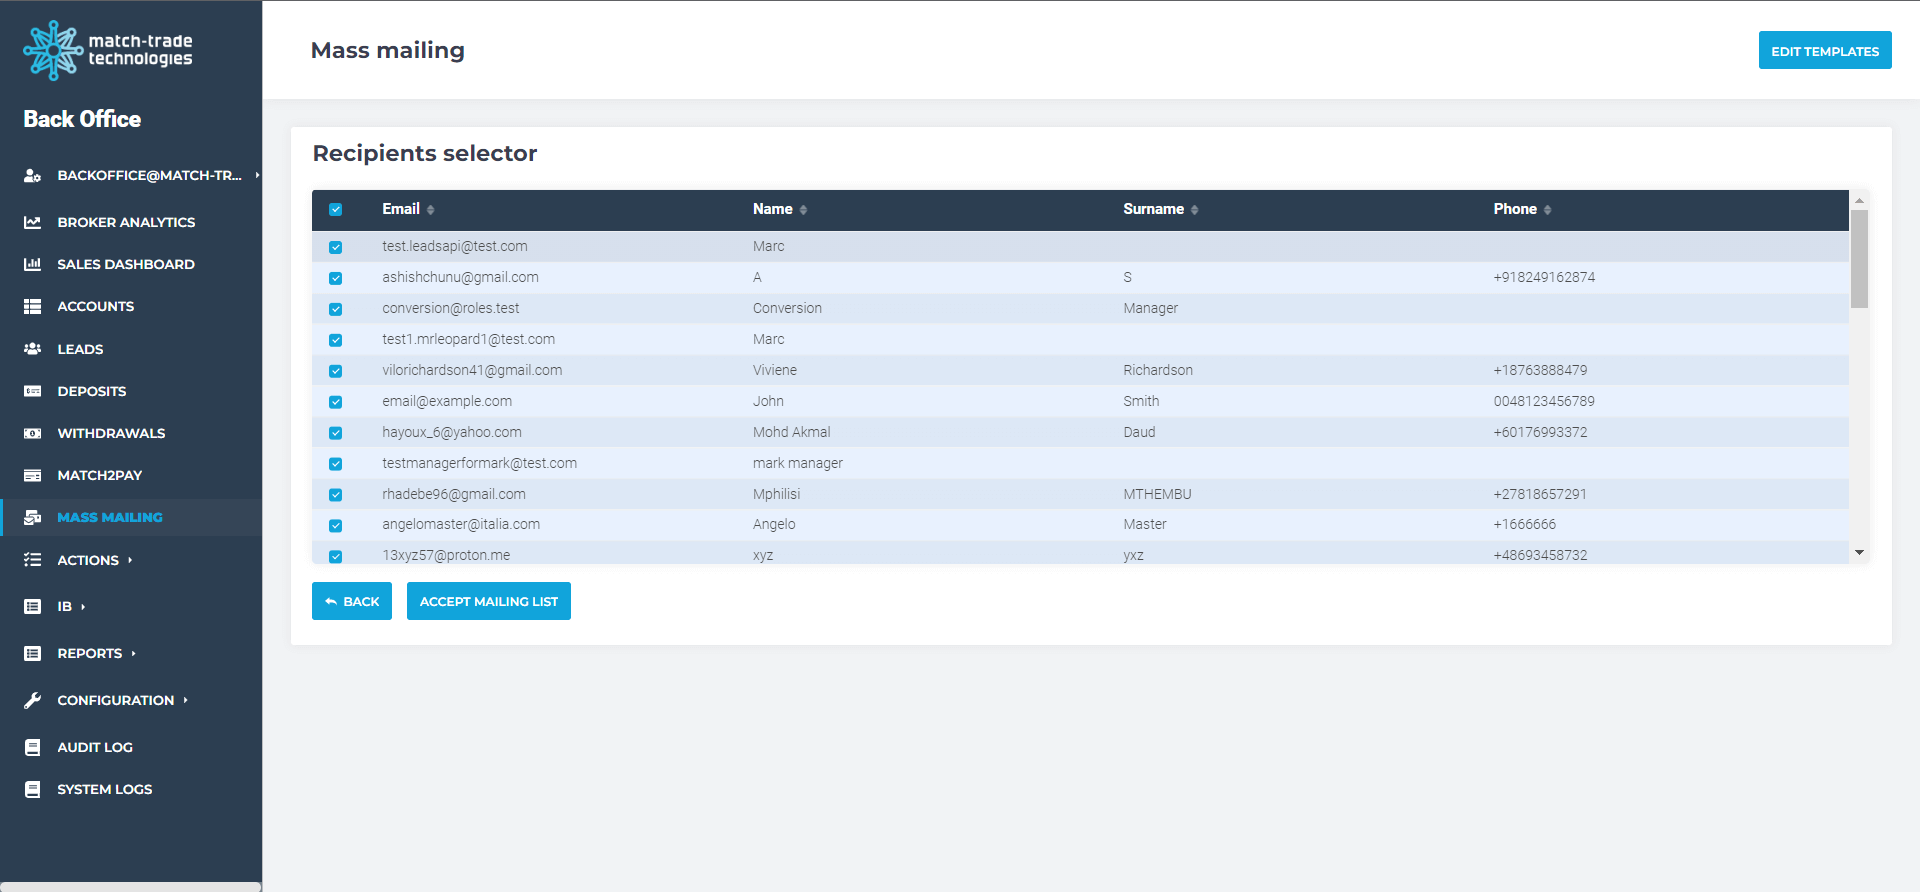Open System Logs from the sidebar

pos(105,789)
